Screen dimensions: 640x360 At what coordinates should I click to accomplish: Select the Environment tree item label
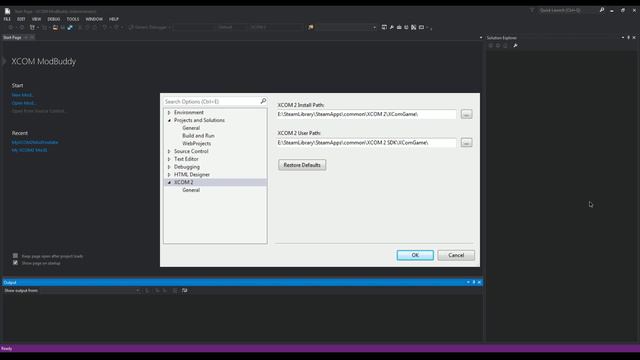[x=189, y=112]
